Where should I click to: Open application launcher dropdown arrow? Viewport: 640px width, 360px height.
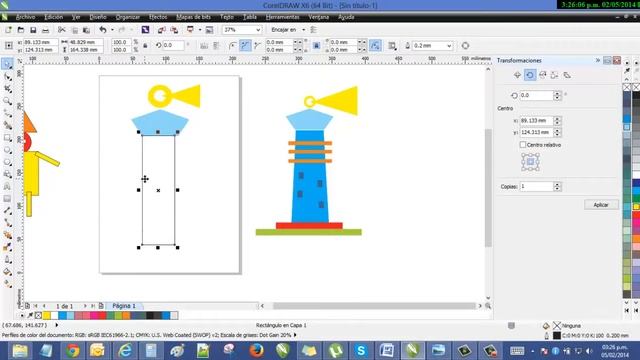click(x=200, y=30)
